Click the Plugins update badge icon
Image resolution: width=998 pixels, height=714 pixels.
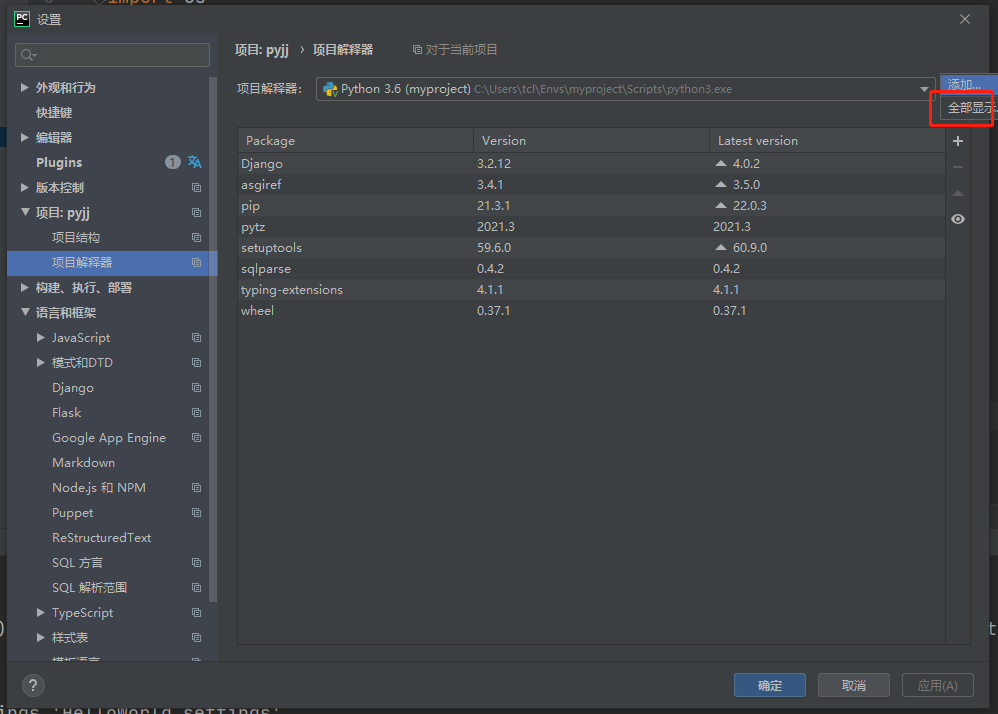(174, 162)
